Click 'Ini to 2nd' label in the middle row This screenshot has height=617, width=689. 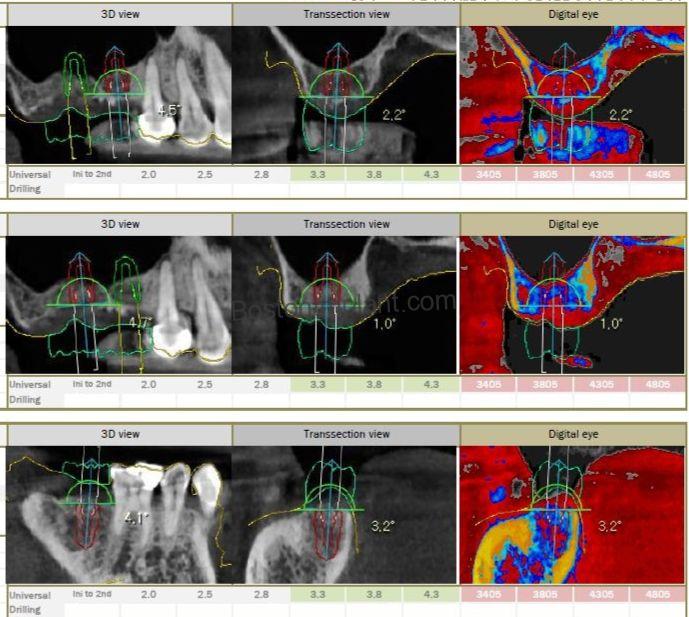coord(91,384)
